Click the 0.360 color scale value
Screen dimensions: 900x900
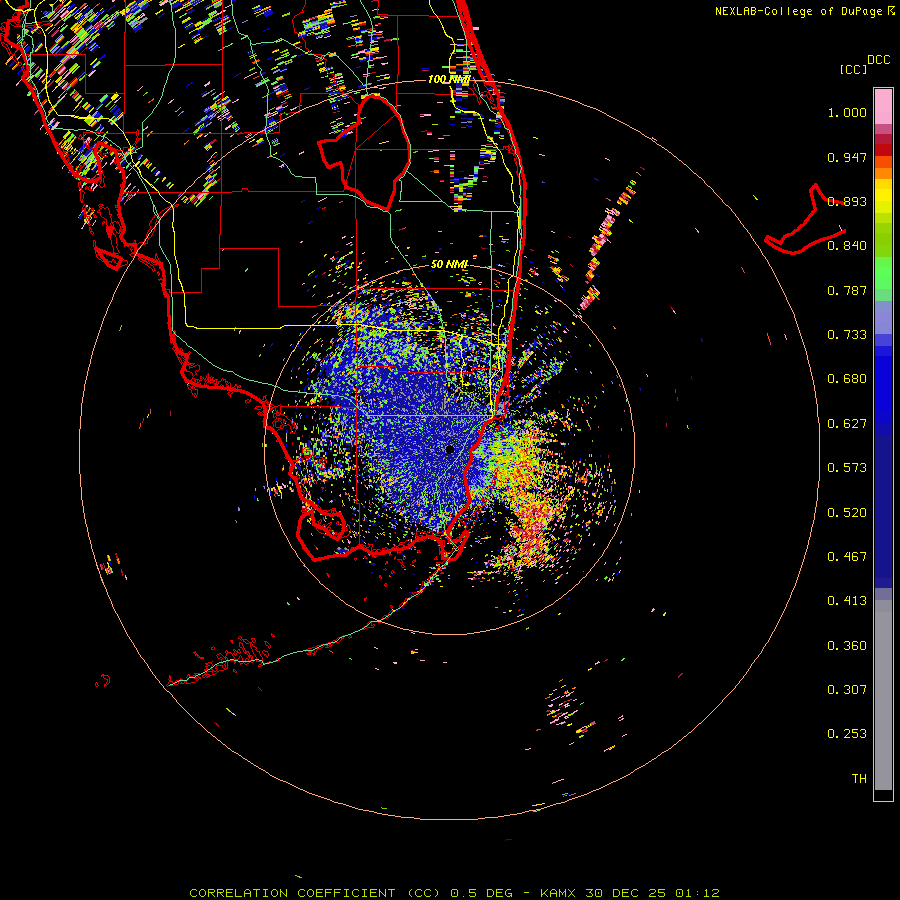point(847,646)
